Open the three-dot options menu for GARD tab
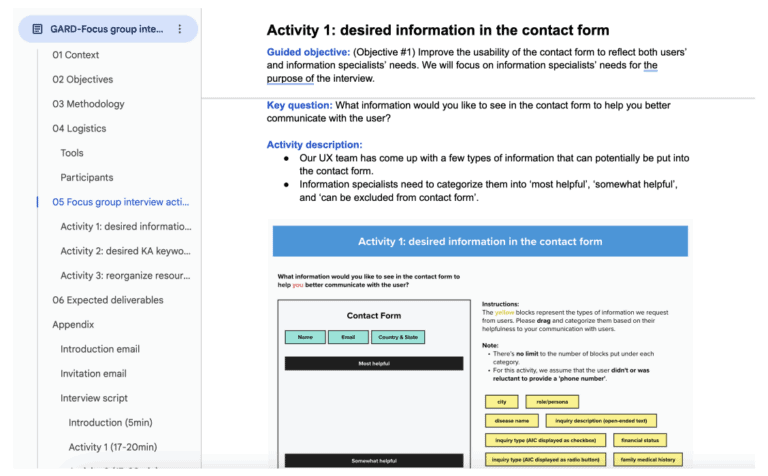Image resolution: width=768 pixels, height=476 pixels. click(180, 29)
